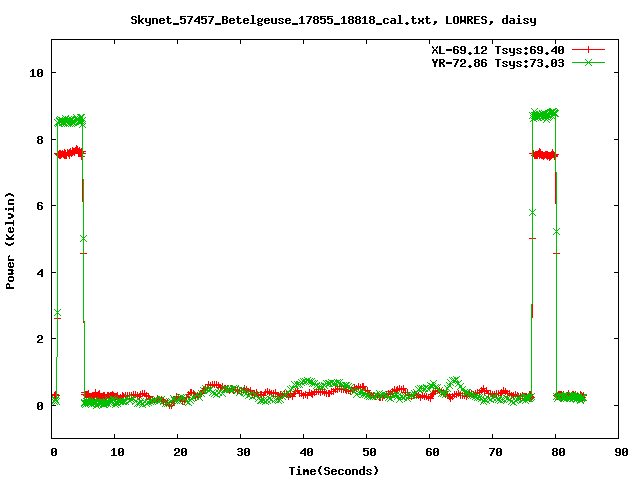Click x-axis tick label 80
This screenshot has height=480, width=640.
(x=558, y=452)
